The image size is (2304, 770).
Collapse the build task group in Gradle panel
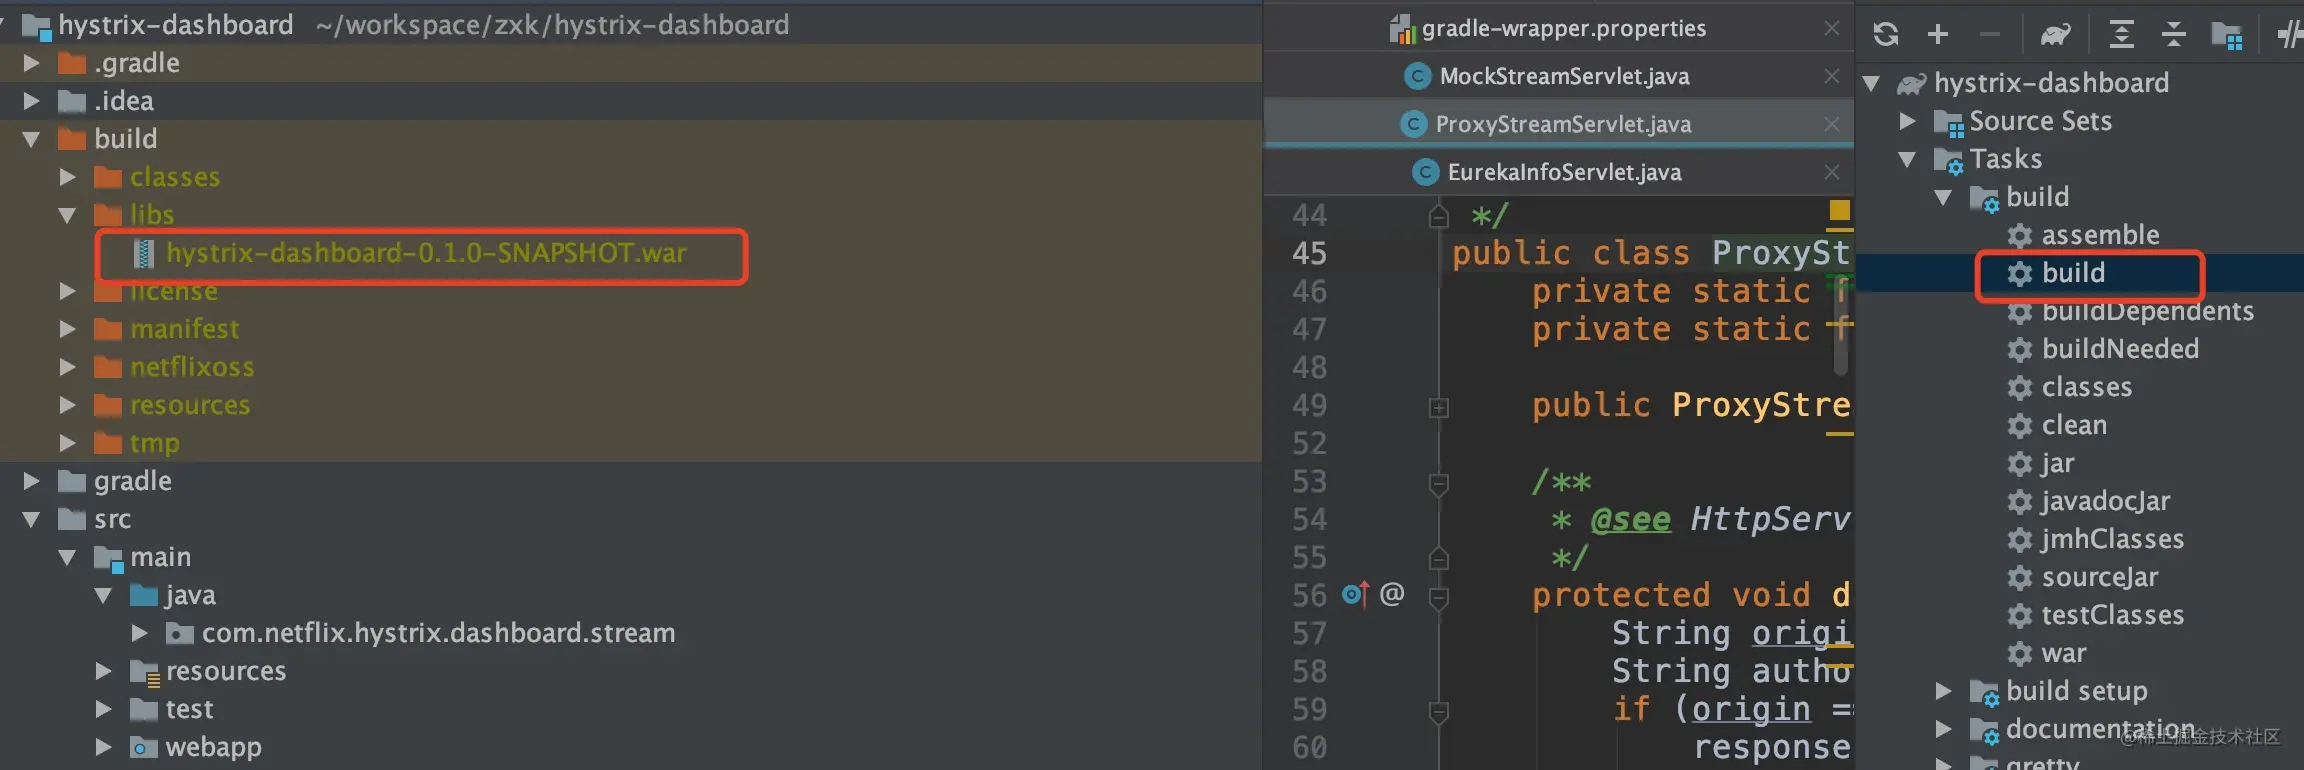pos(1943,197)
